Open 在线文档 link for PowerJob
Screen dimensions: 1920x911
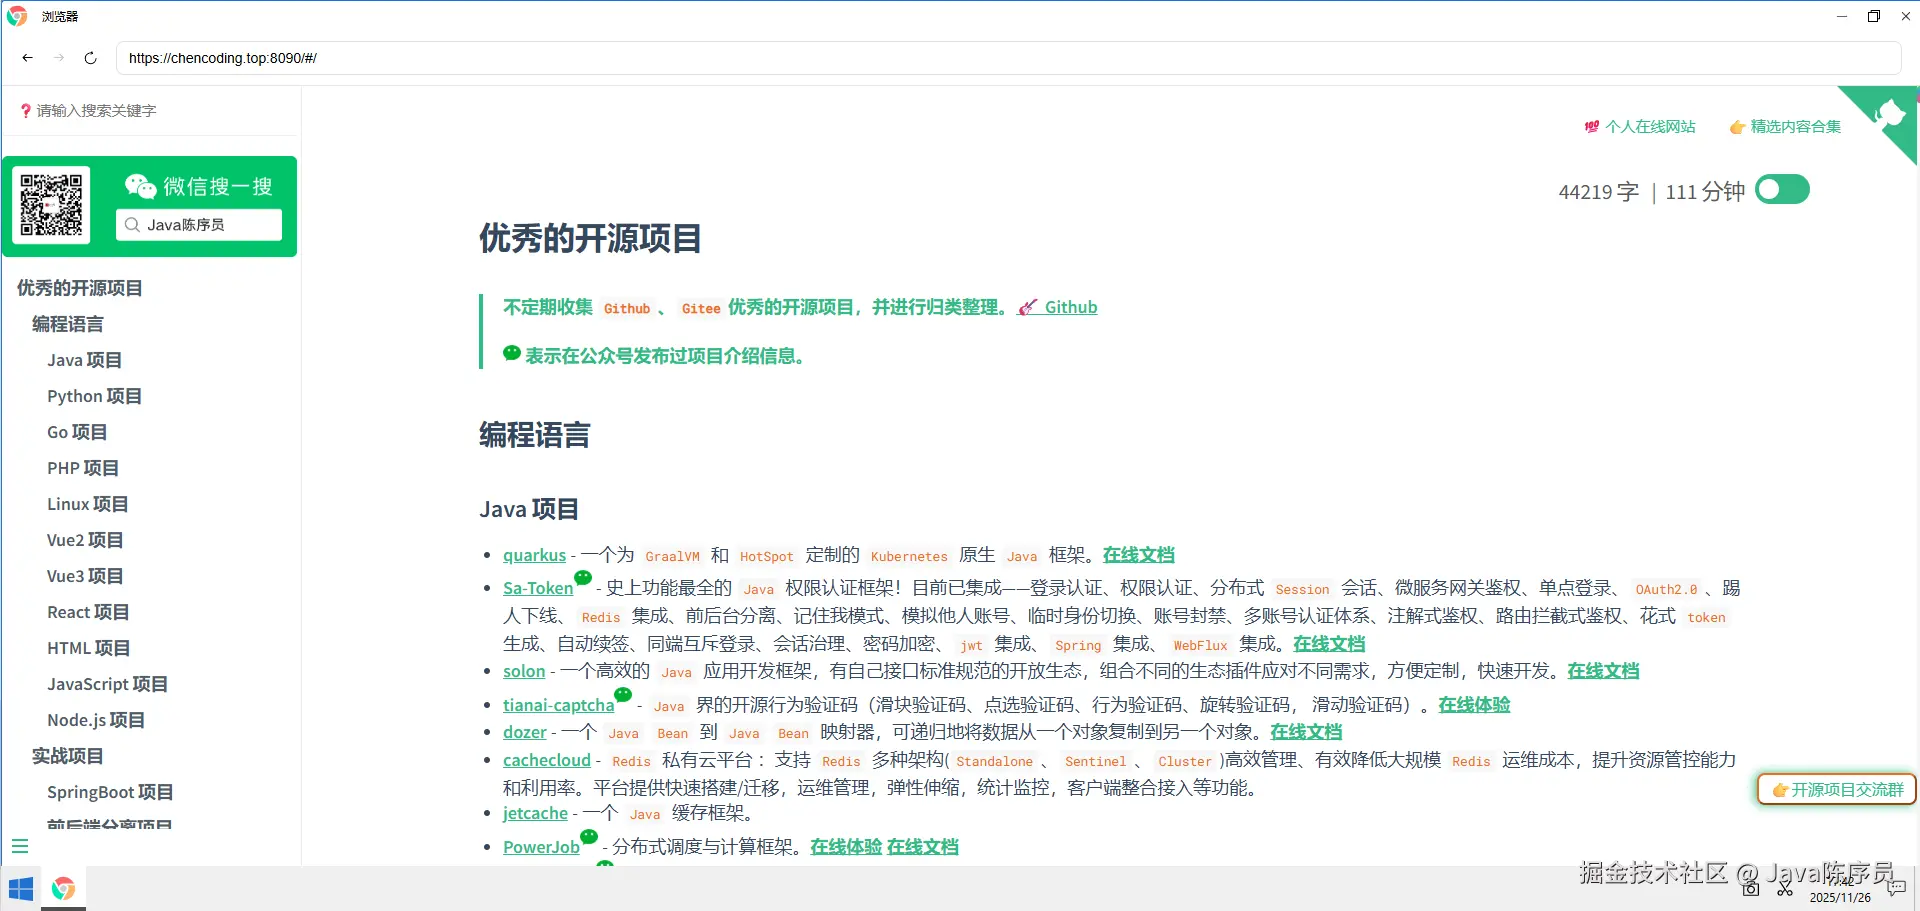click(x=922, y=847)
